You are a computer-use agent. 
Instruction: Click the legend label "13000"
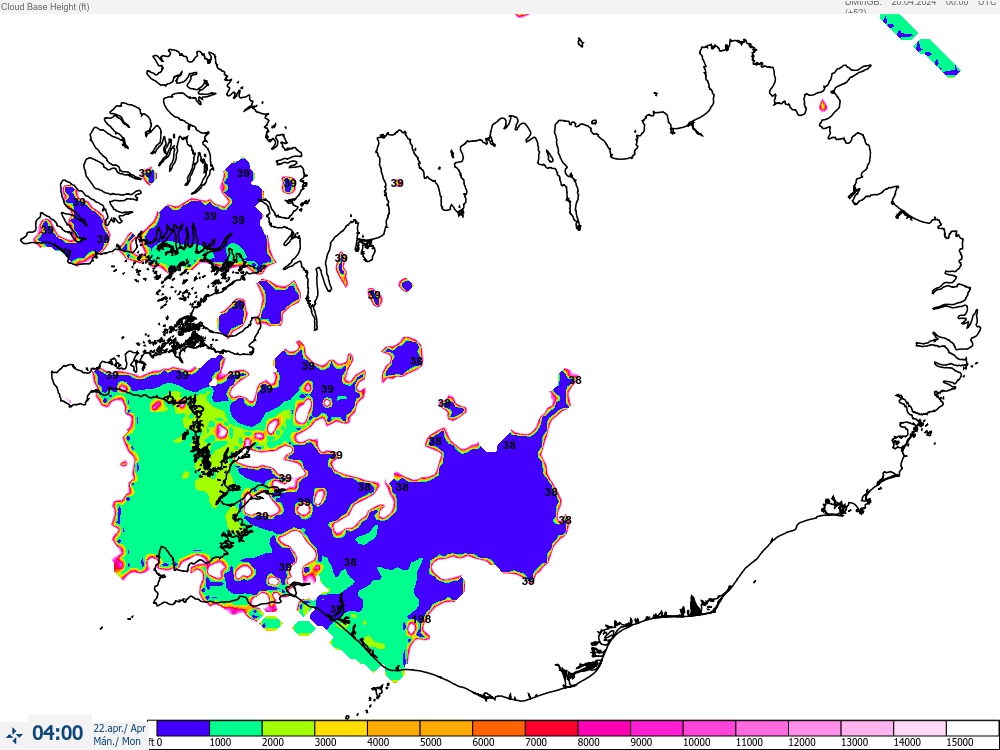pyautogui.click(x=853, y=742)
